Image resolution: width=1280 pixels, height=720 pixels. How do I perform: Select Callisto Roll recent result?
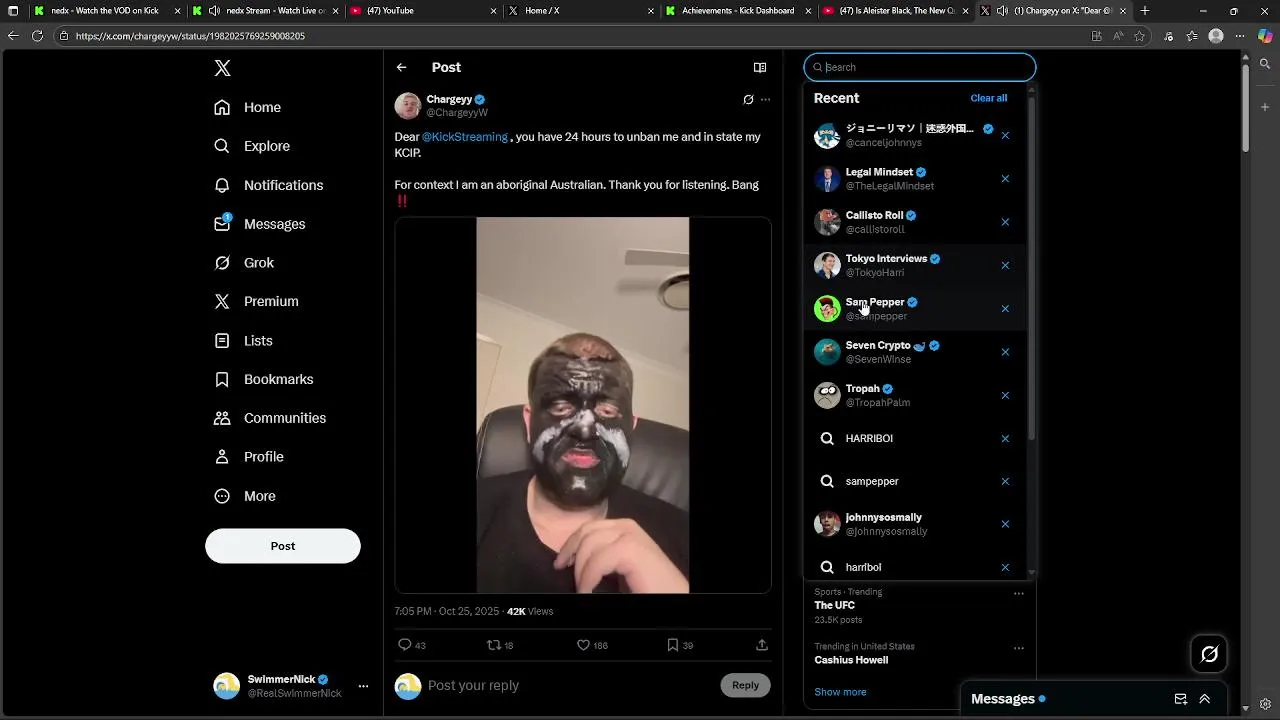[x=915, y=222]
